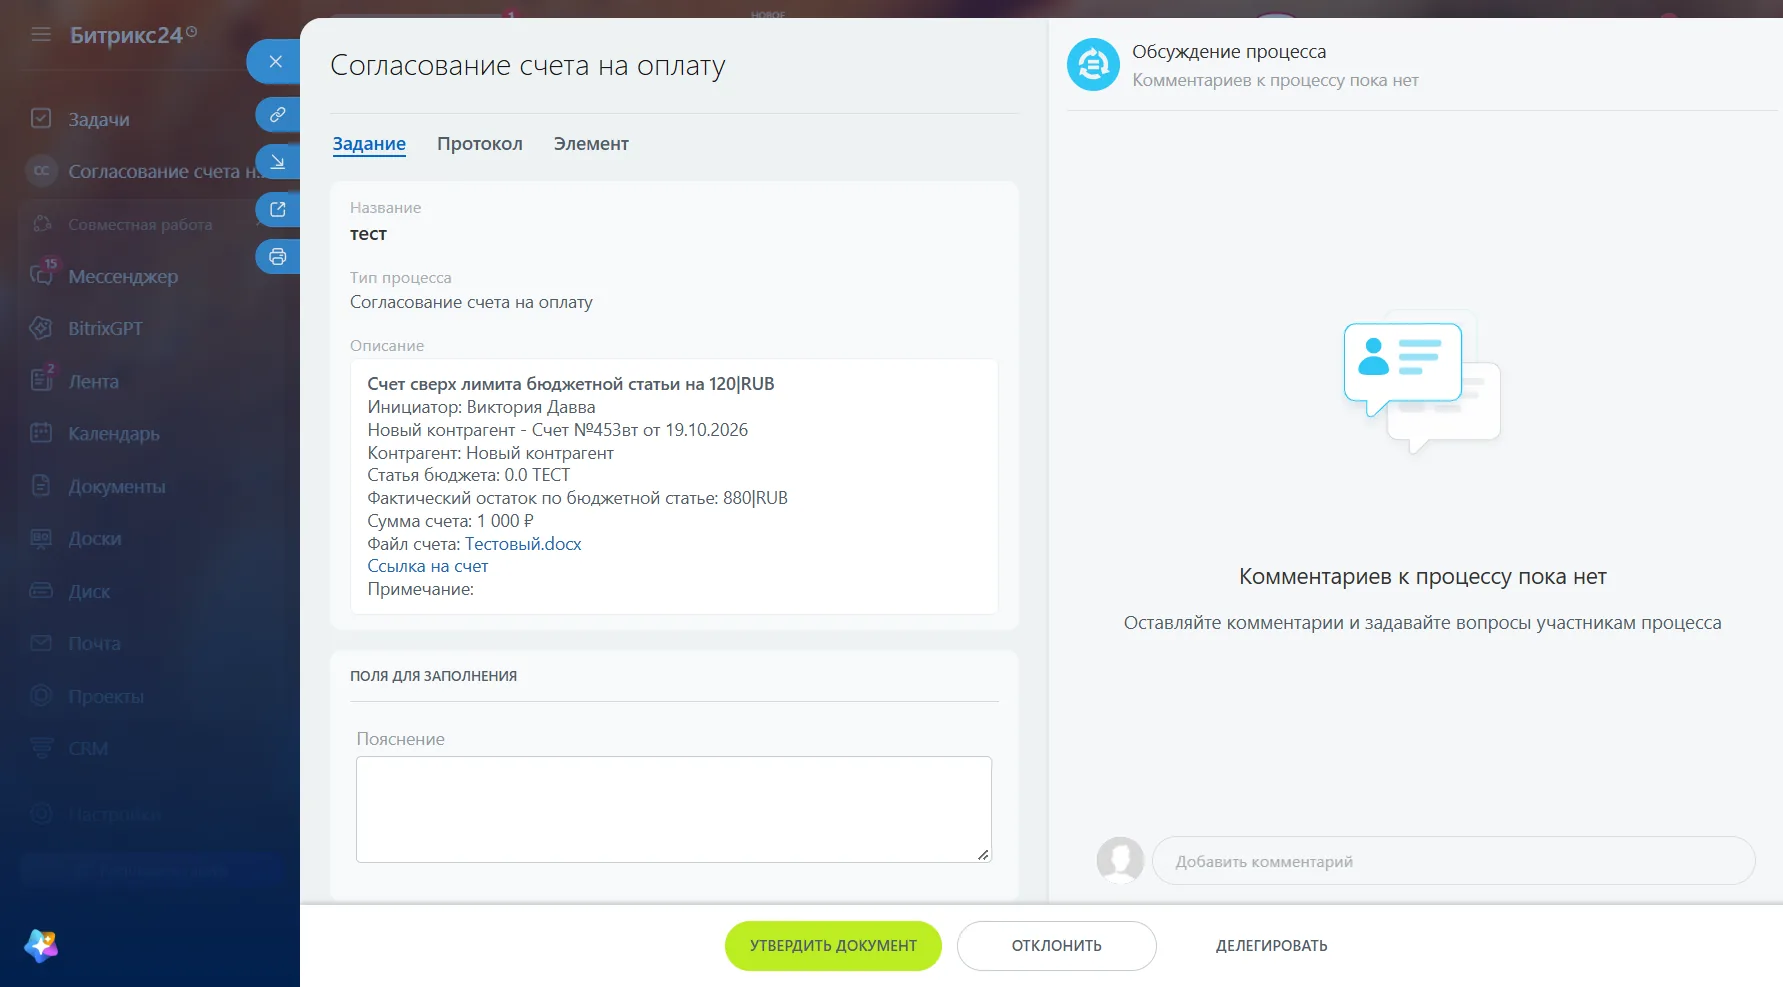This screenshot has width=1783, height=987.
Task: Open CRM sidebar icon
Action: [x=41, y=748]
